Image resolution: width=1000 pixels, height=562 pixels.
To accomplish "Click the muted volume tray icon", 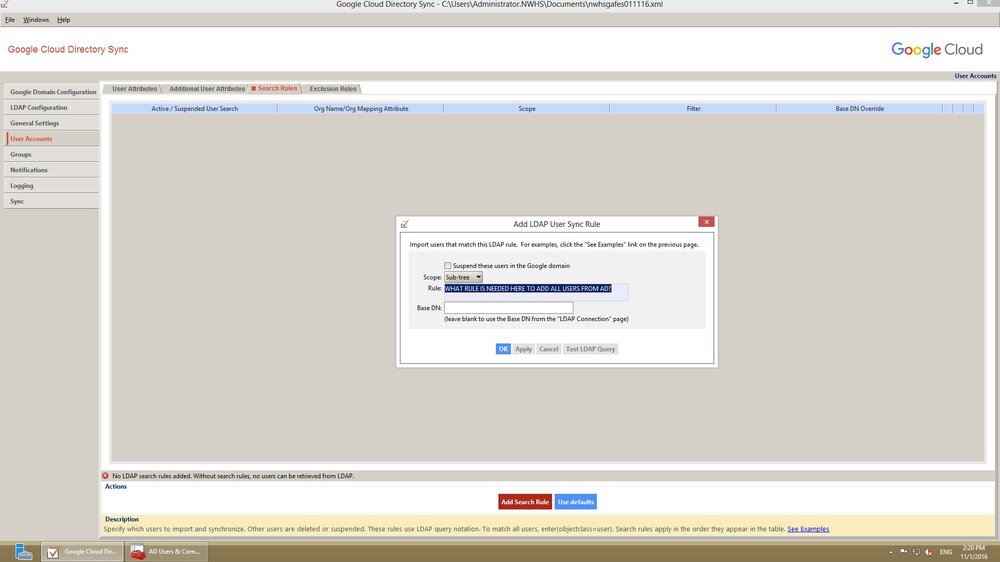I will [x=929, y=552].
